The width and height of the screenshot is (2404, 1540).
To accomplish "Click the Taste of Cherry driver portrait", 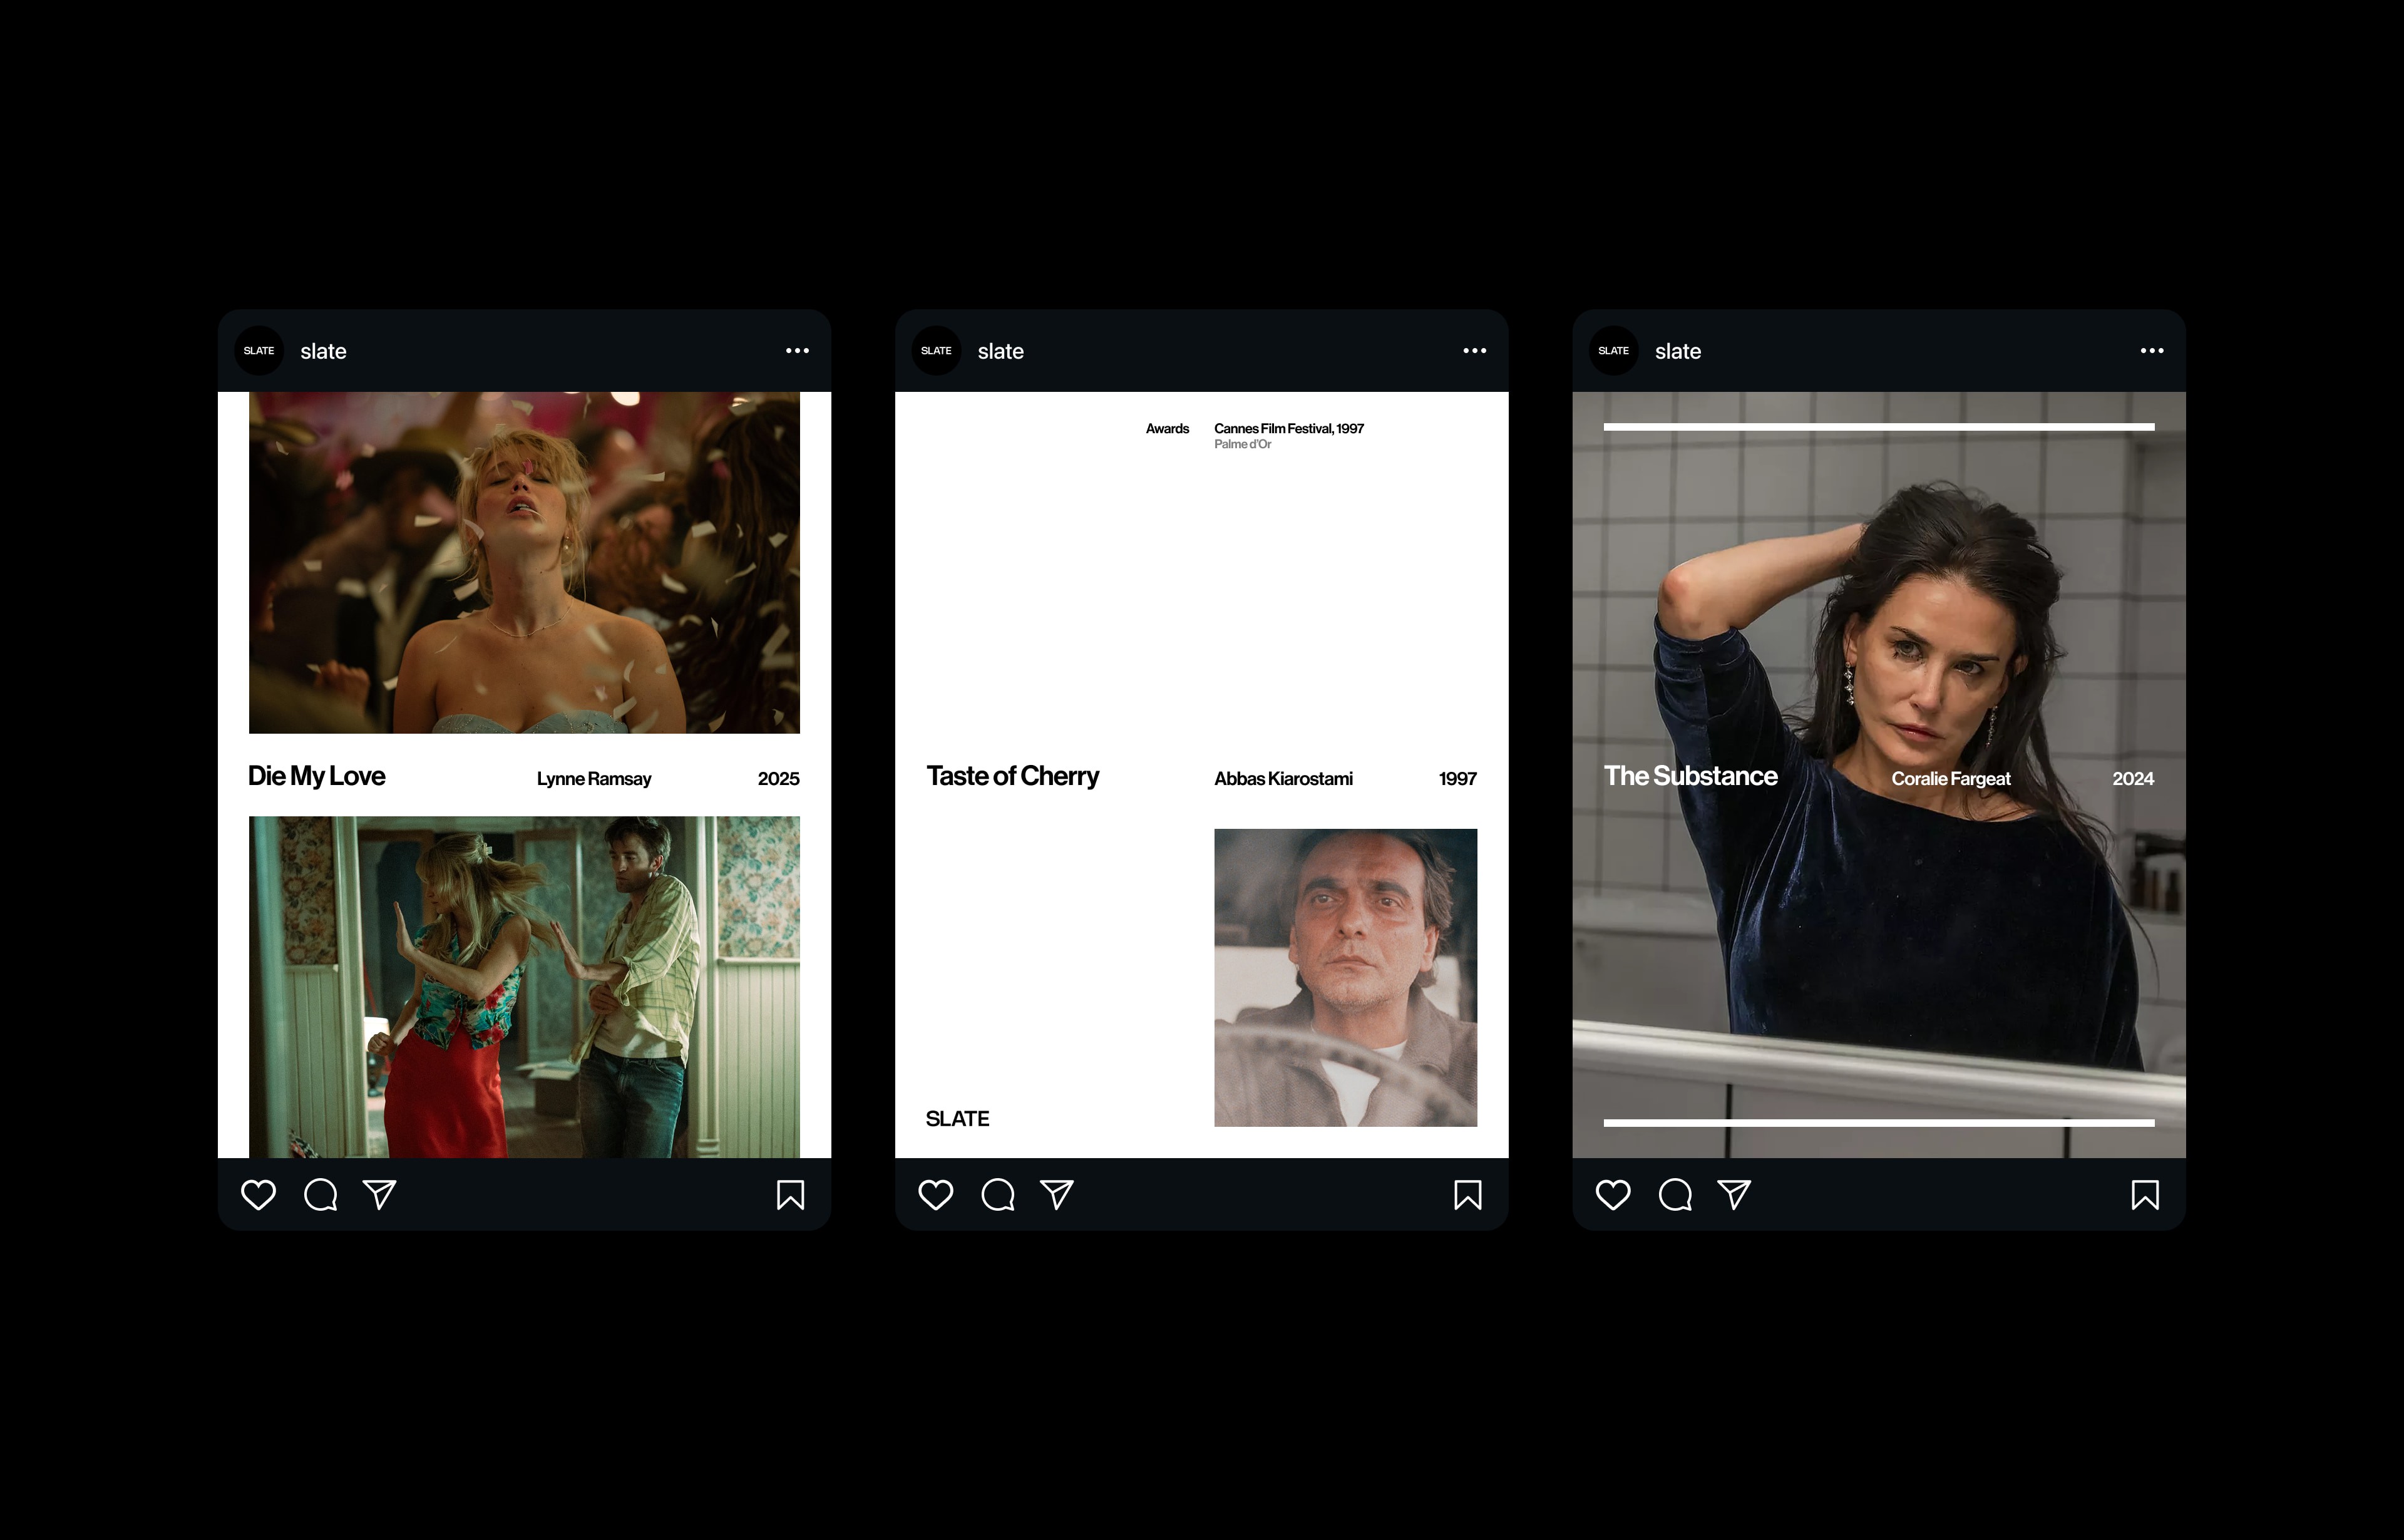I will [1345, 977].
